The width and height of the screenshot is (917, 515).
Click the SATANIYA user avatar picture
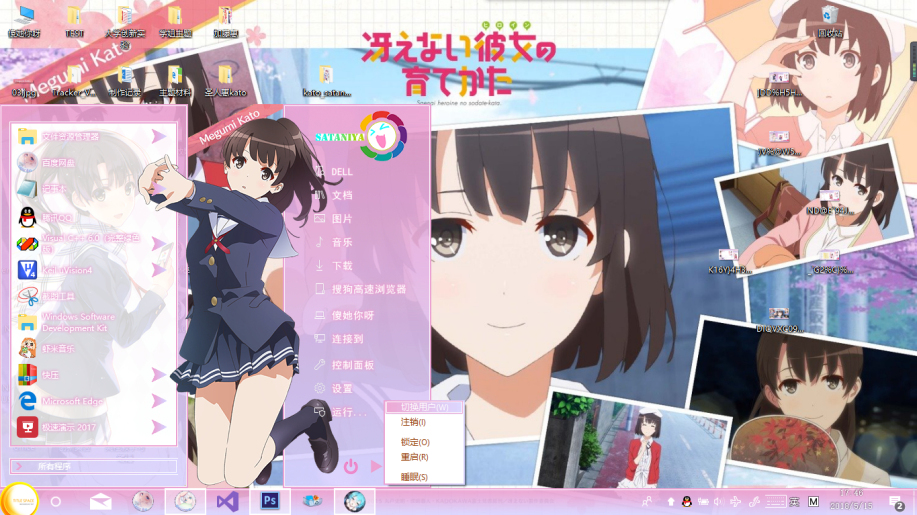pyautogui.click(x=382, y=136)
